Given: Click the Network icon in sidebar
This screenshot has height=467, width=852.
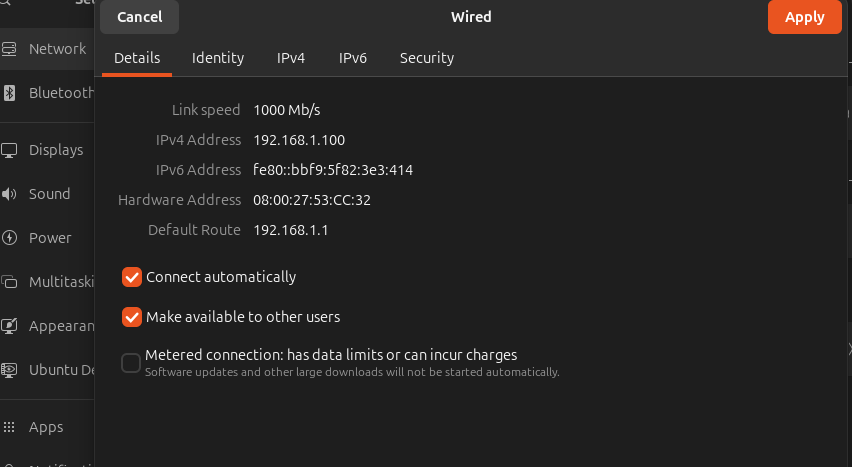Looking at the screenshot, I should (9, 49).
